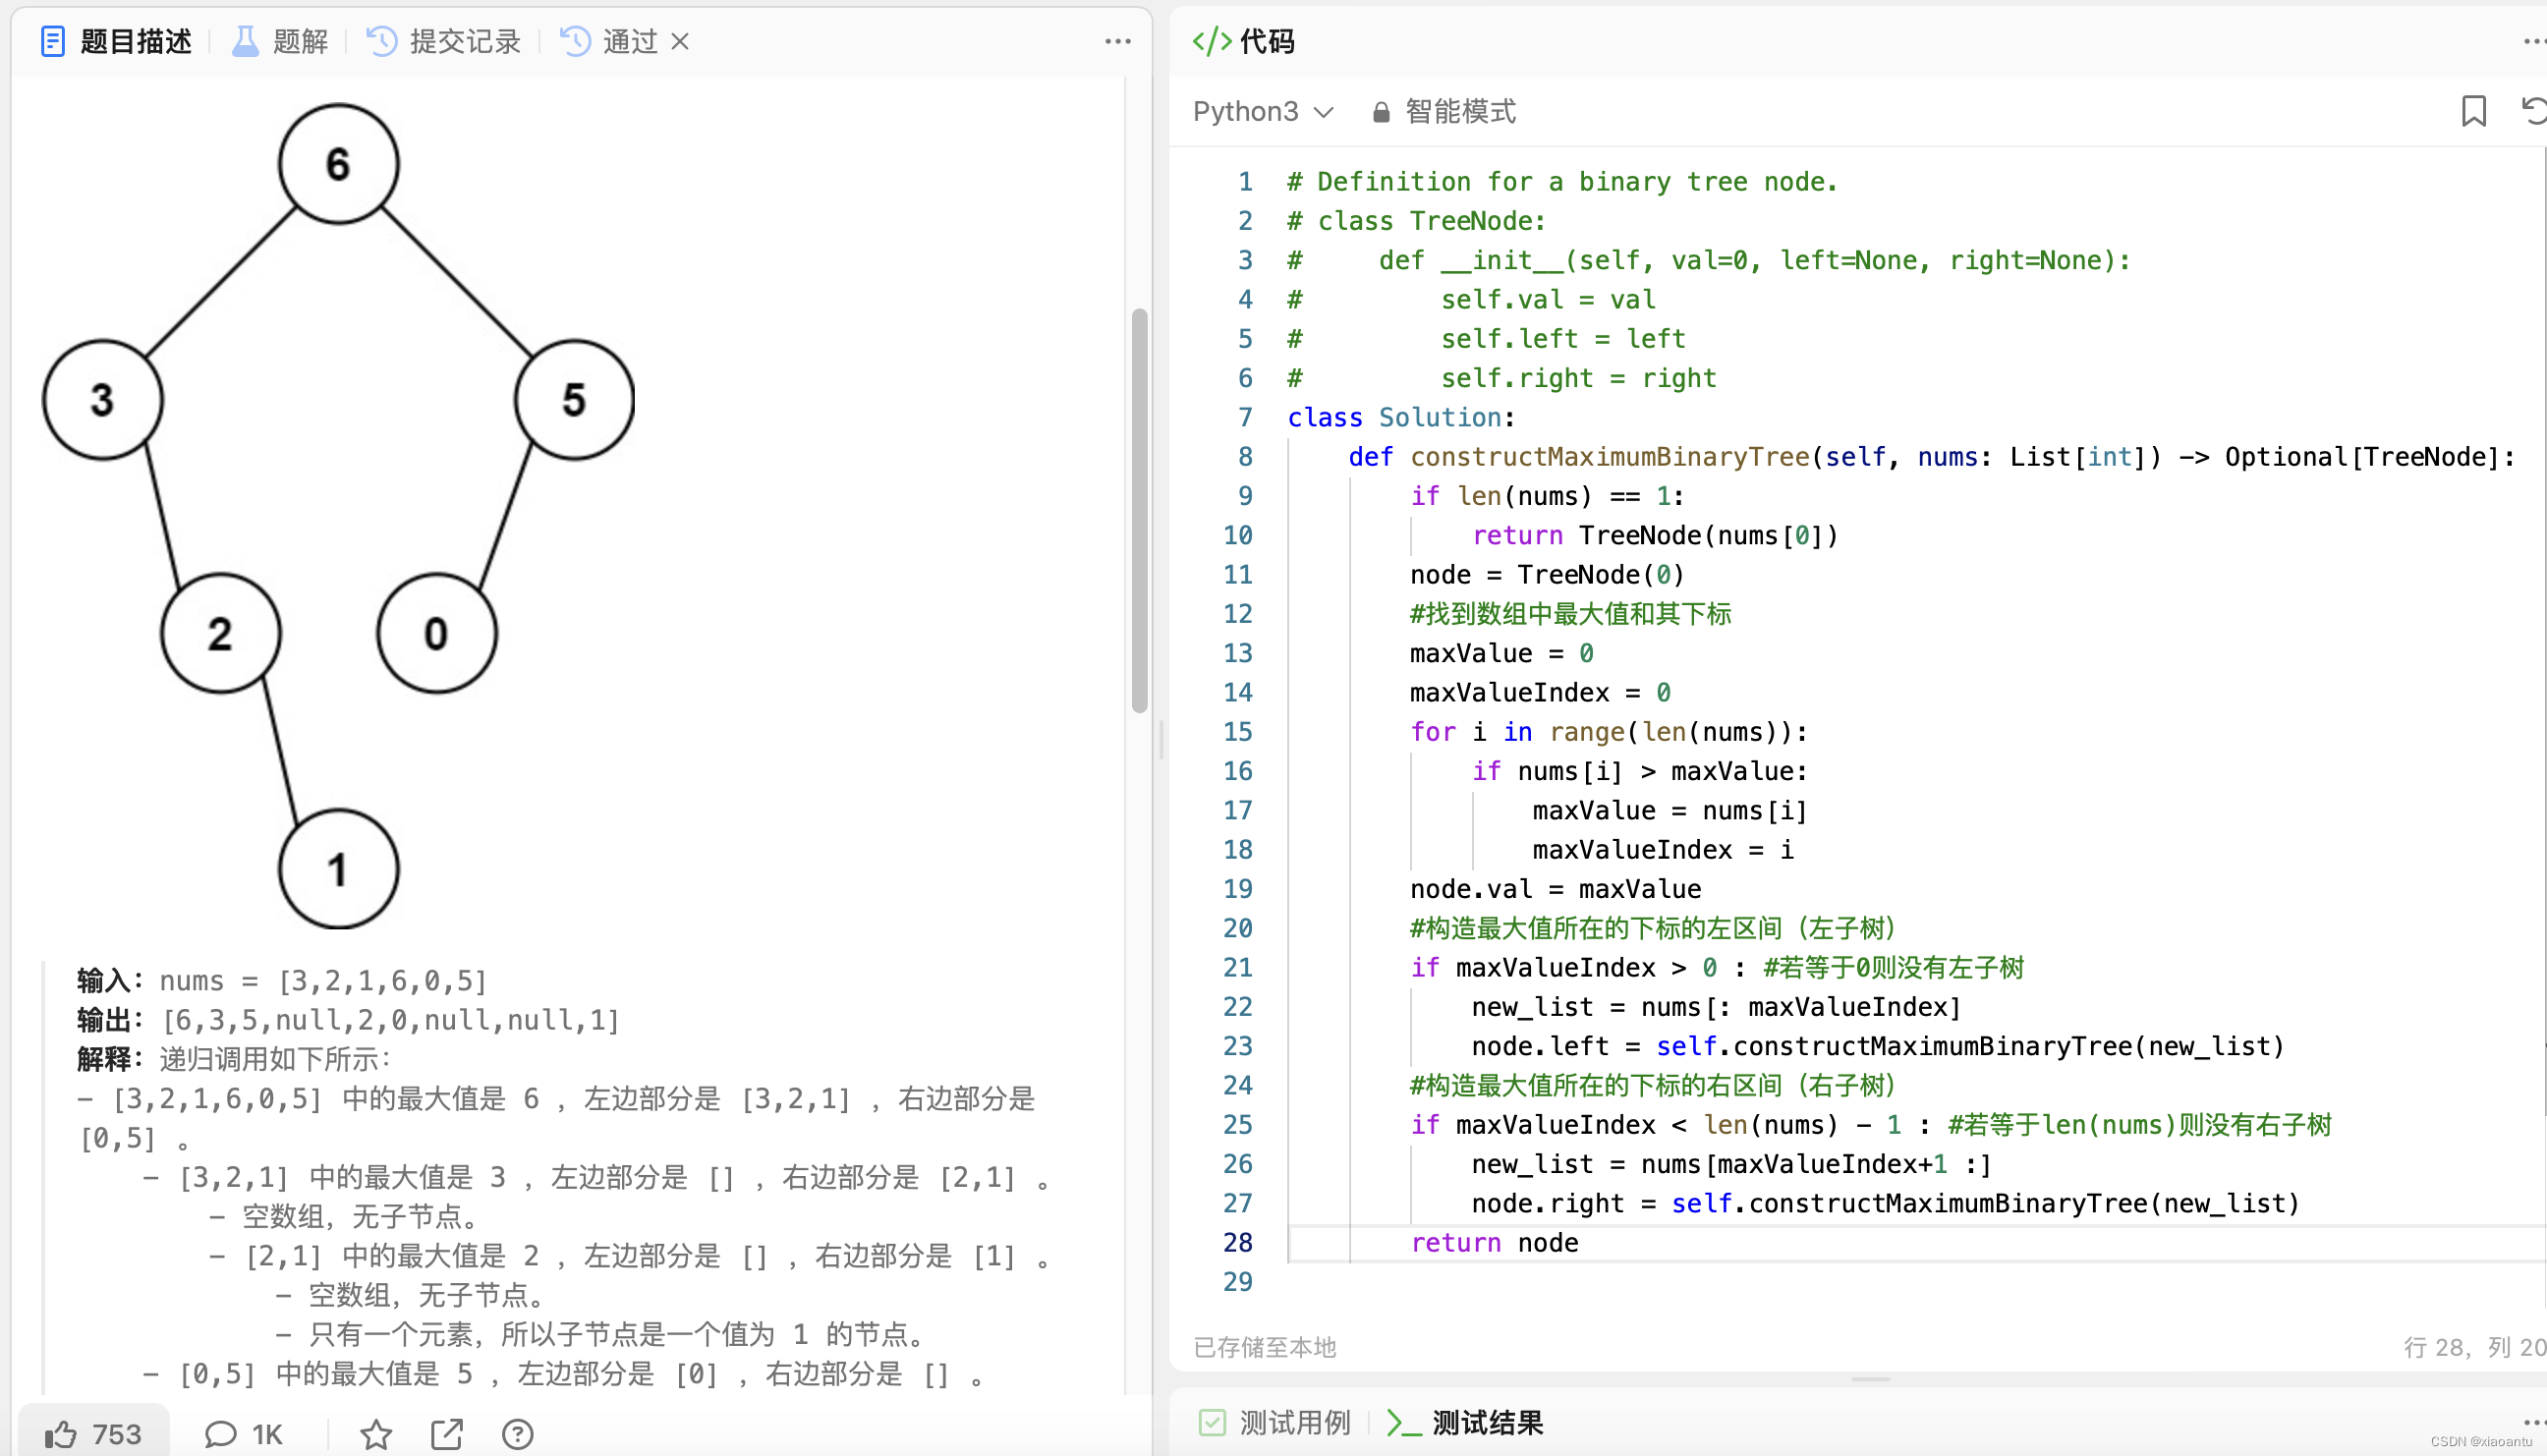Image resolution: width=2547 pixels, height=1456 pixels.
Task: Click the constructMaximumBinaryTree def line
Action: tap(1930, 456)
